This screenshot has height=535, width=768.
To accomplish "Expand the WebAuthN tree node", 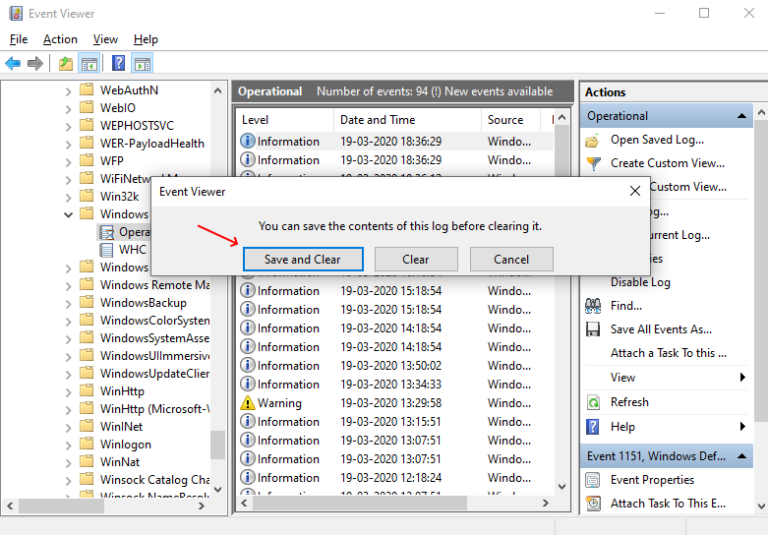I will pos(68,91).
